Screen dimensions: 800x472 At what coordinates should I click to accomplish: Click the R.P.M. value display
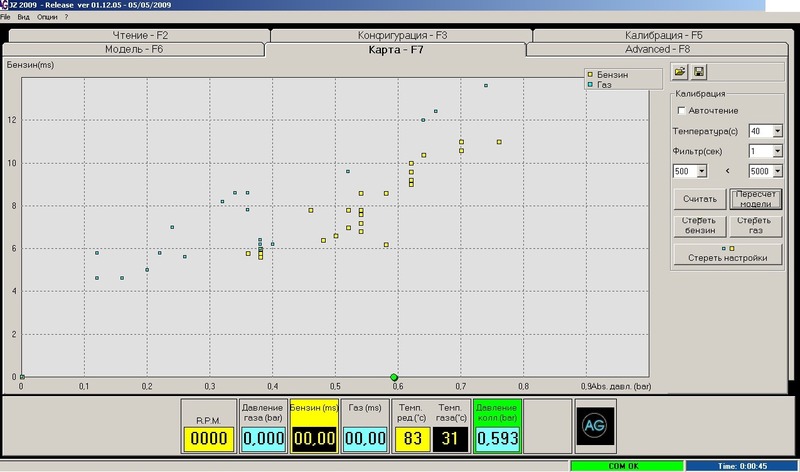click(210, 437)
